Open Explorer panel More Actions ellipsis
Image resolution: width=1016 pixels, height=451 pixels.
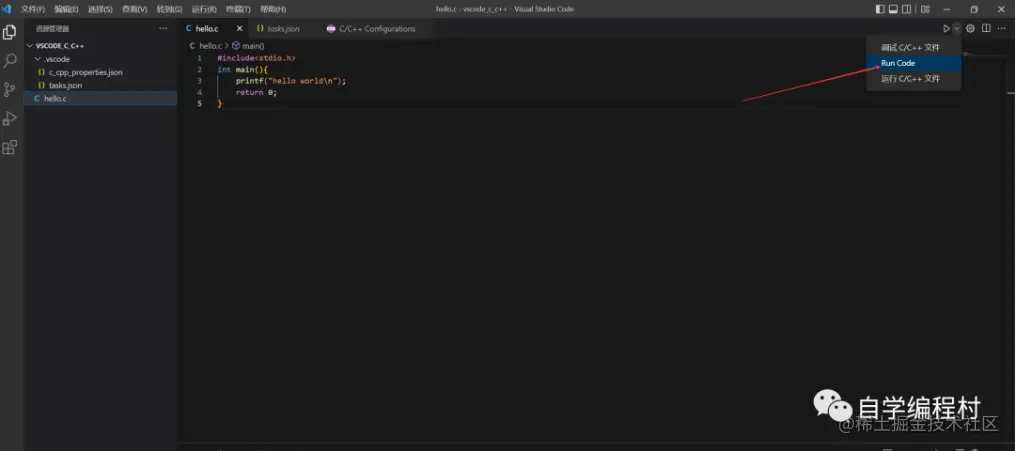tap(163, 29)
